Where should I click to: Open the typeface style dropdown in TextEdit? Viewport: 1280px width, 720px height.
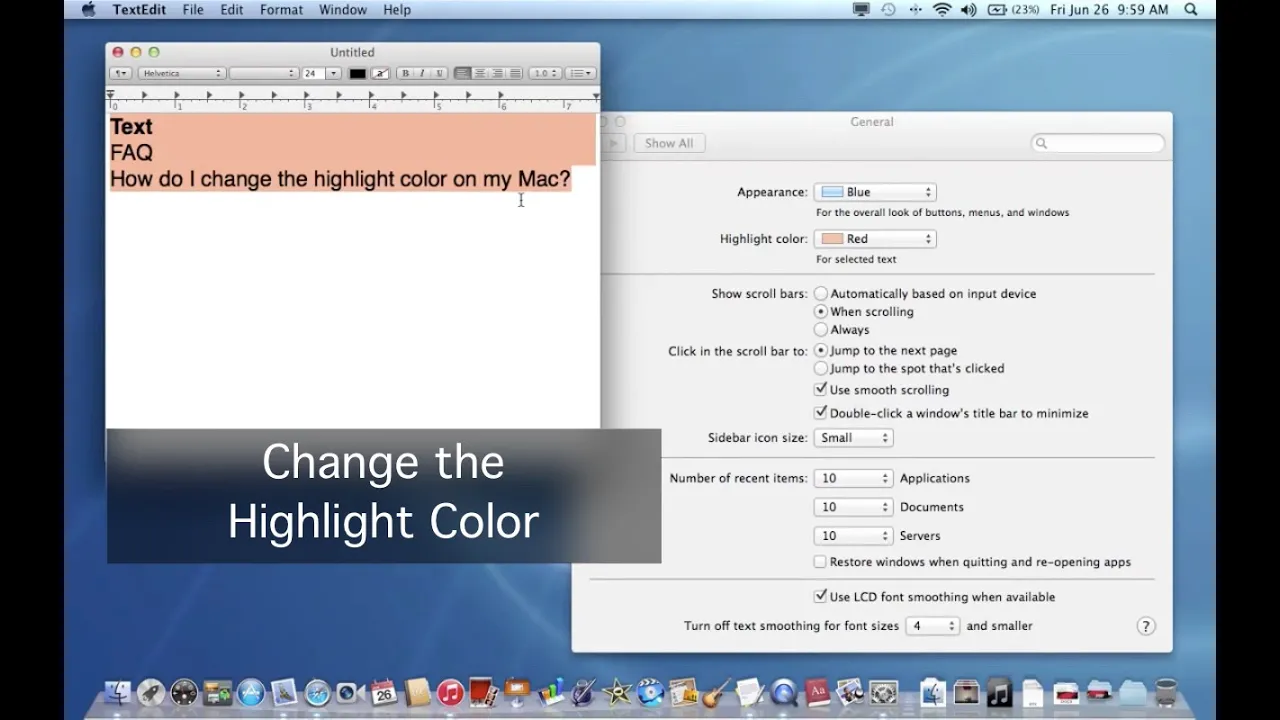click(x=264, y=73)
